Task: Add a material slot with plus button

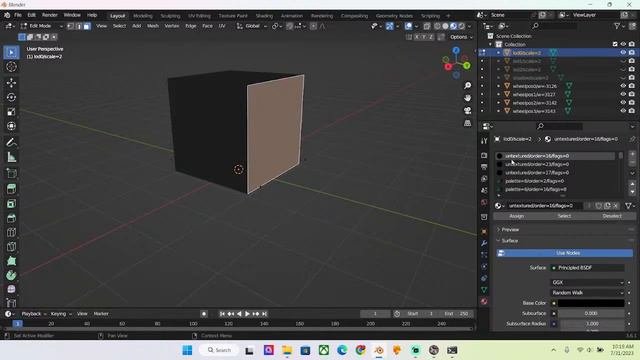Action: coord(632,154)
